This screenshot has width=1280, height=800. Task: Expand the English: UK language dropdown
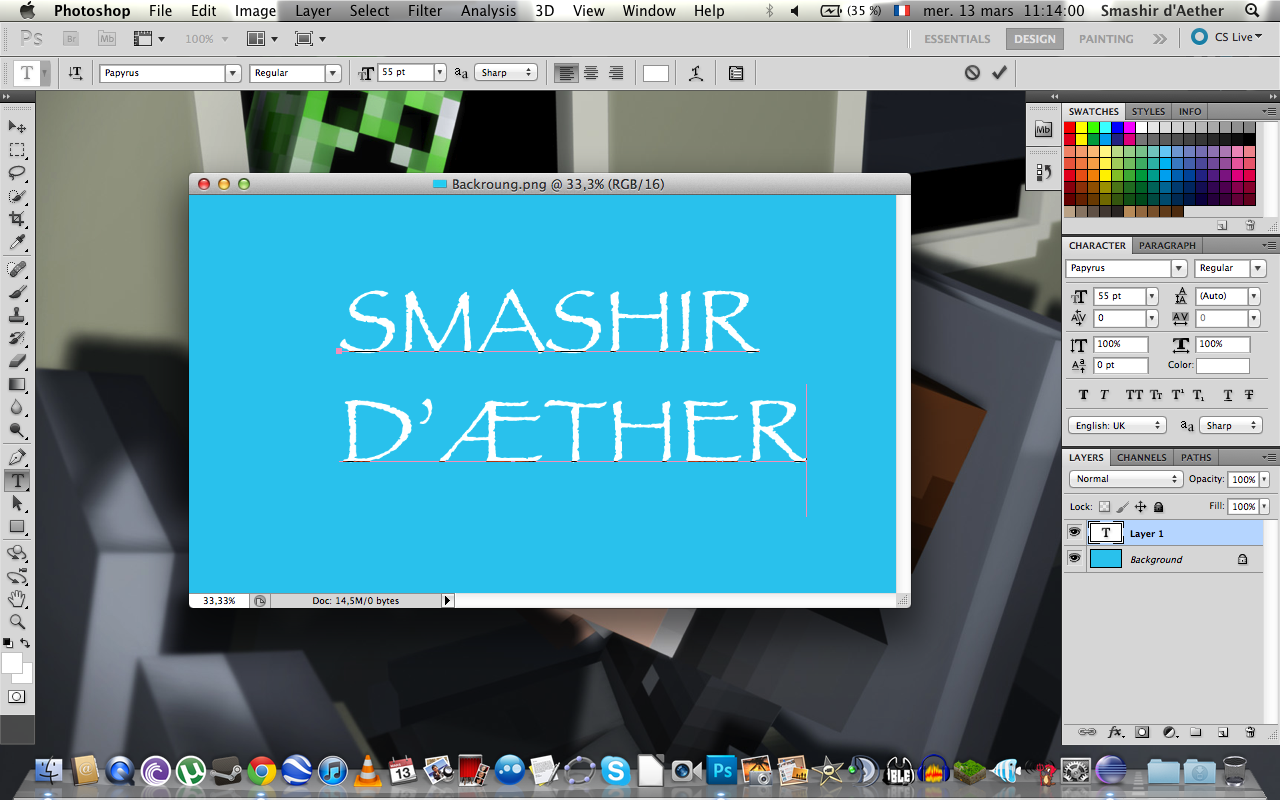[1117, 425]
